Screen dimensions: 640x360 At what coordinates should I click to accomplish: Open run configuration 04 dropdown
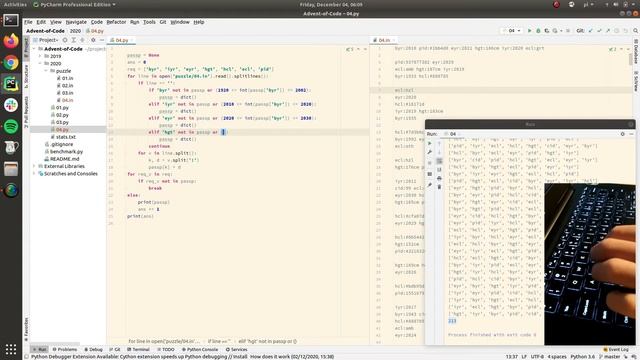tap(511, 31)
